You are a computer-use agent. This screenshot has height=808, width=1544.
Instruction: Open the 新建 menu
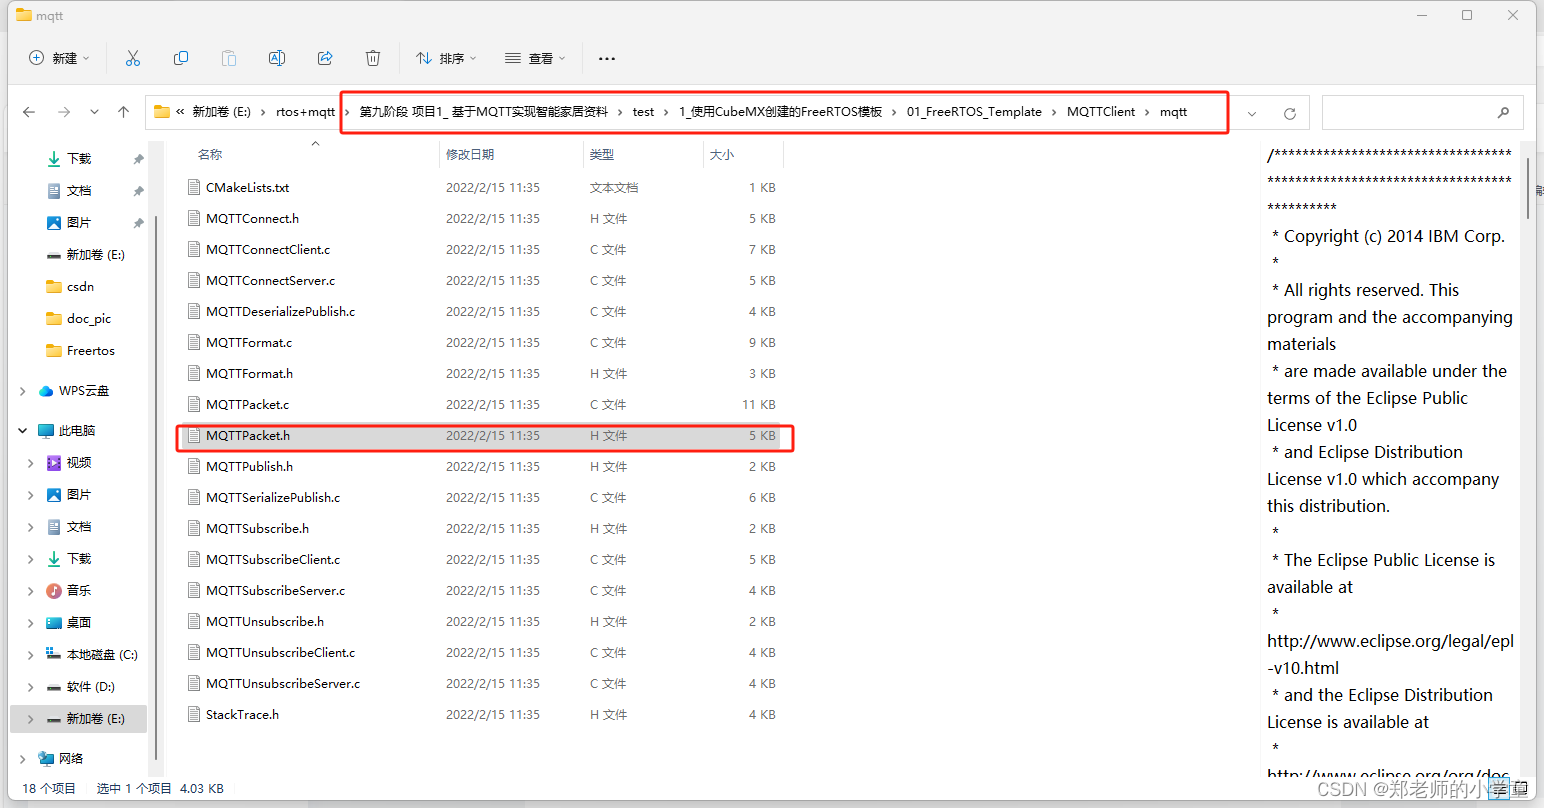57,58
